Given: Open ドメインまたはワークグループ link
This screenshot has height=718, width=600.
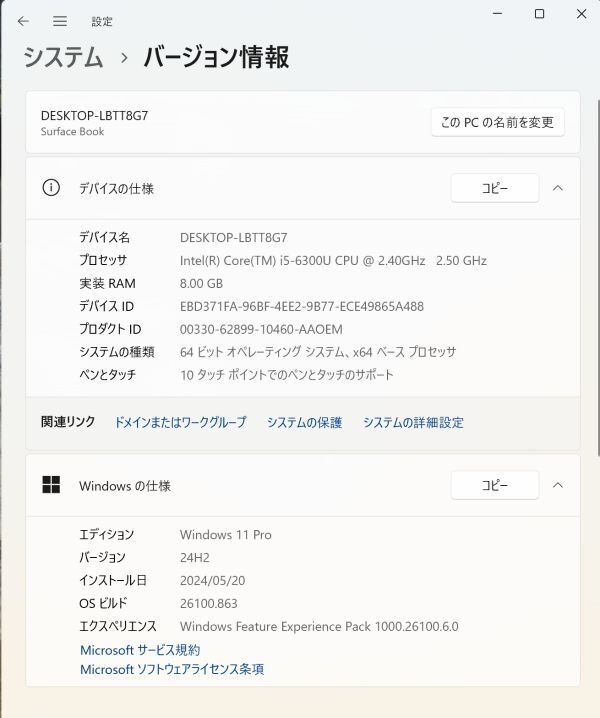Looking at the screenshot, I should [x=180, y=422].
